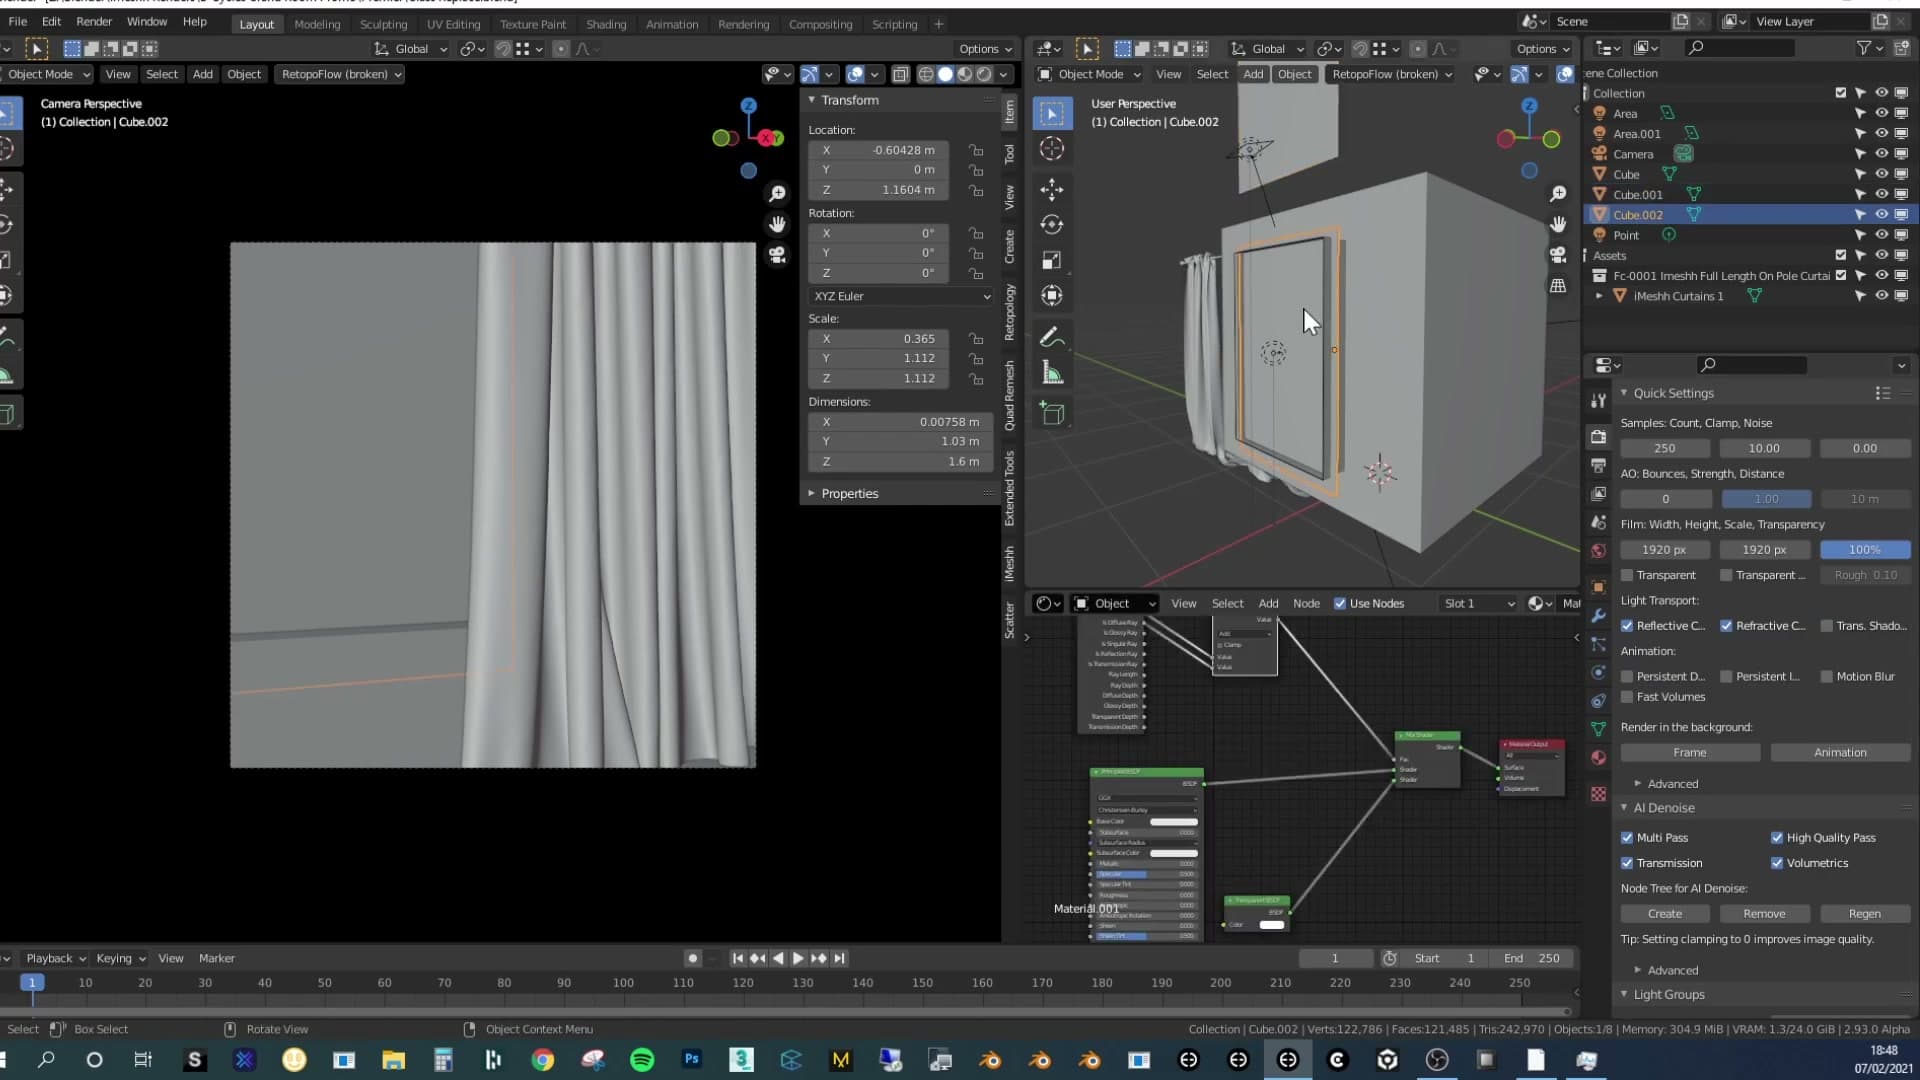Image resolution: width=1920 pixels, height=1080 pixels.
Task: Click the Select Box tool in right viewport
Action: 1051,113
